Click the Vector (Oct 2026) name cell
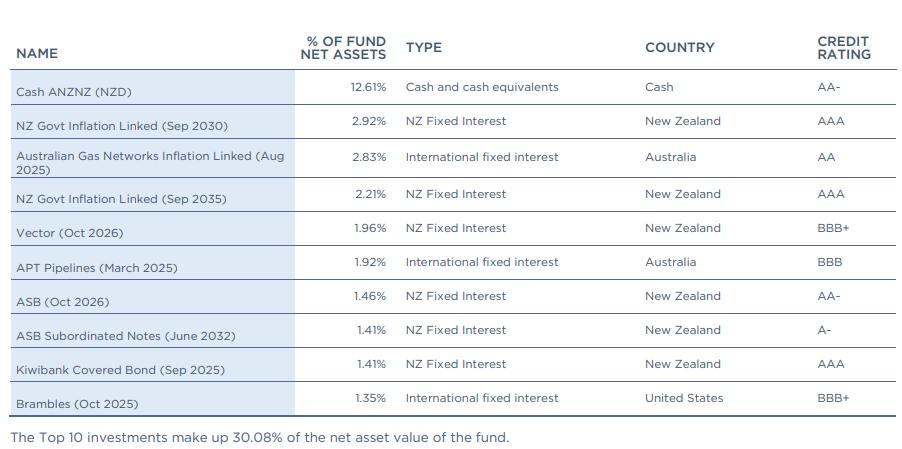Screen dimensions: 902x449 [72, 233]
